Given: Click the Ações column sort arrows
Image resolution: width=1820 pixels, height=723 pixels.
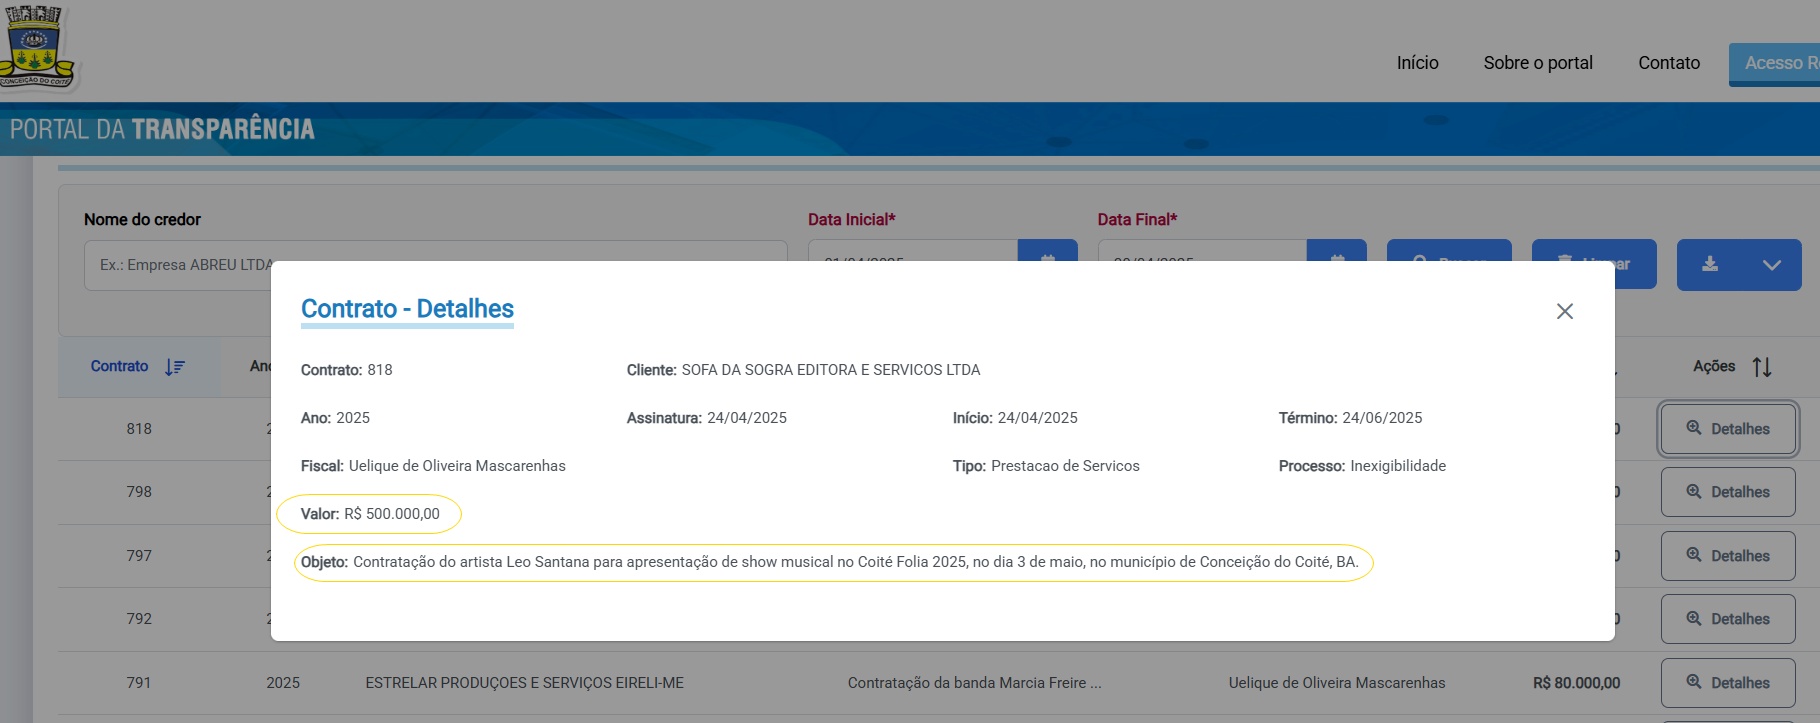Looking at the screenshot, I should coord(1761,367).
